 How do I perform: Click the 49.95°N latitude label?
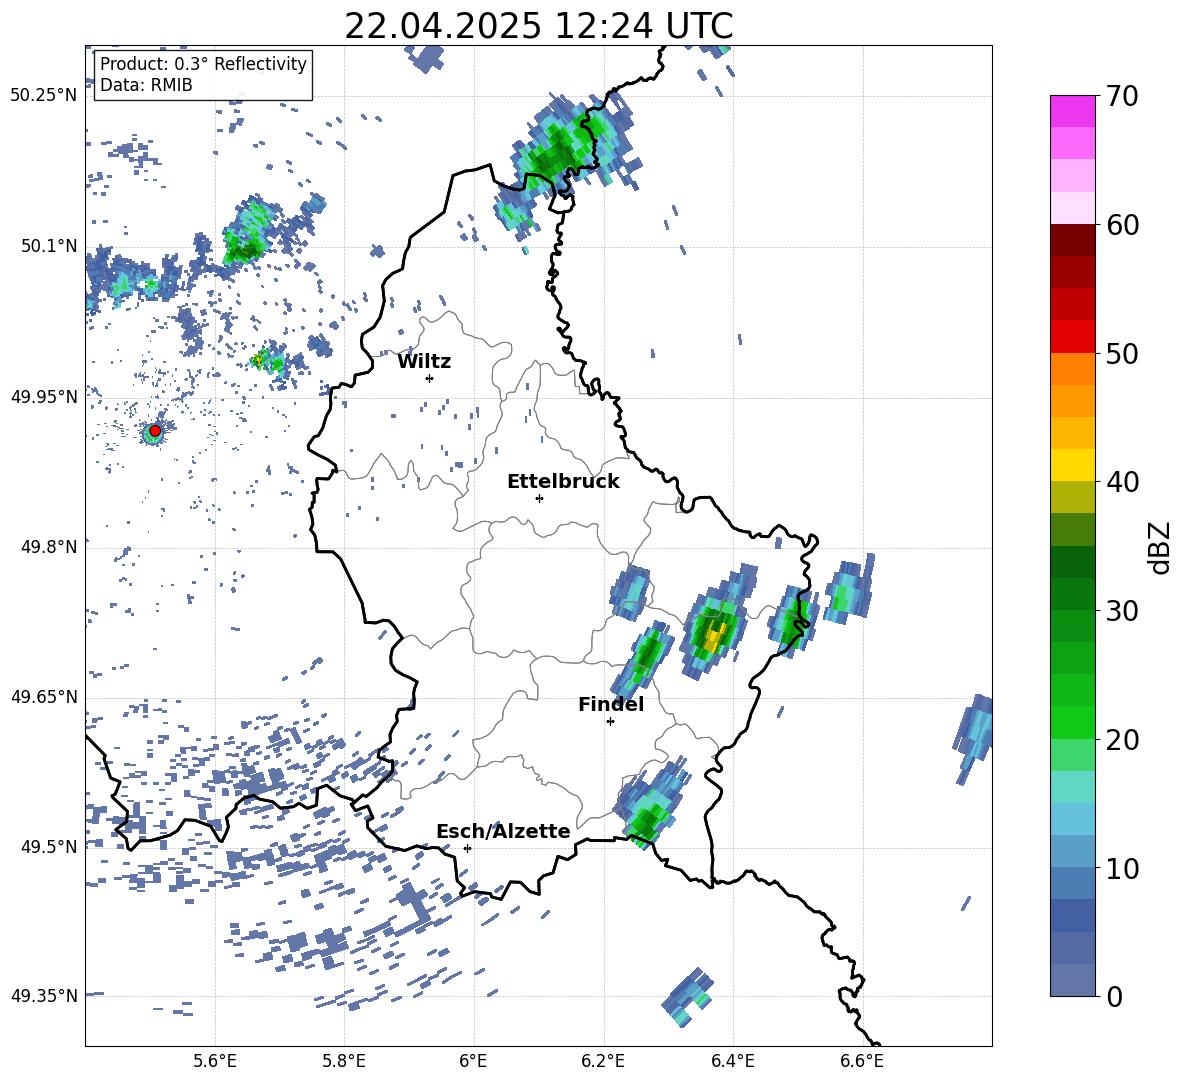44,396
